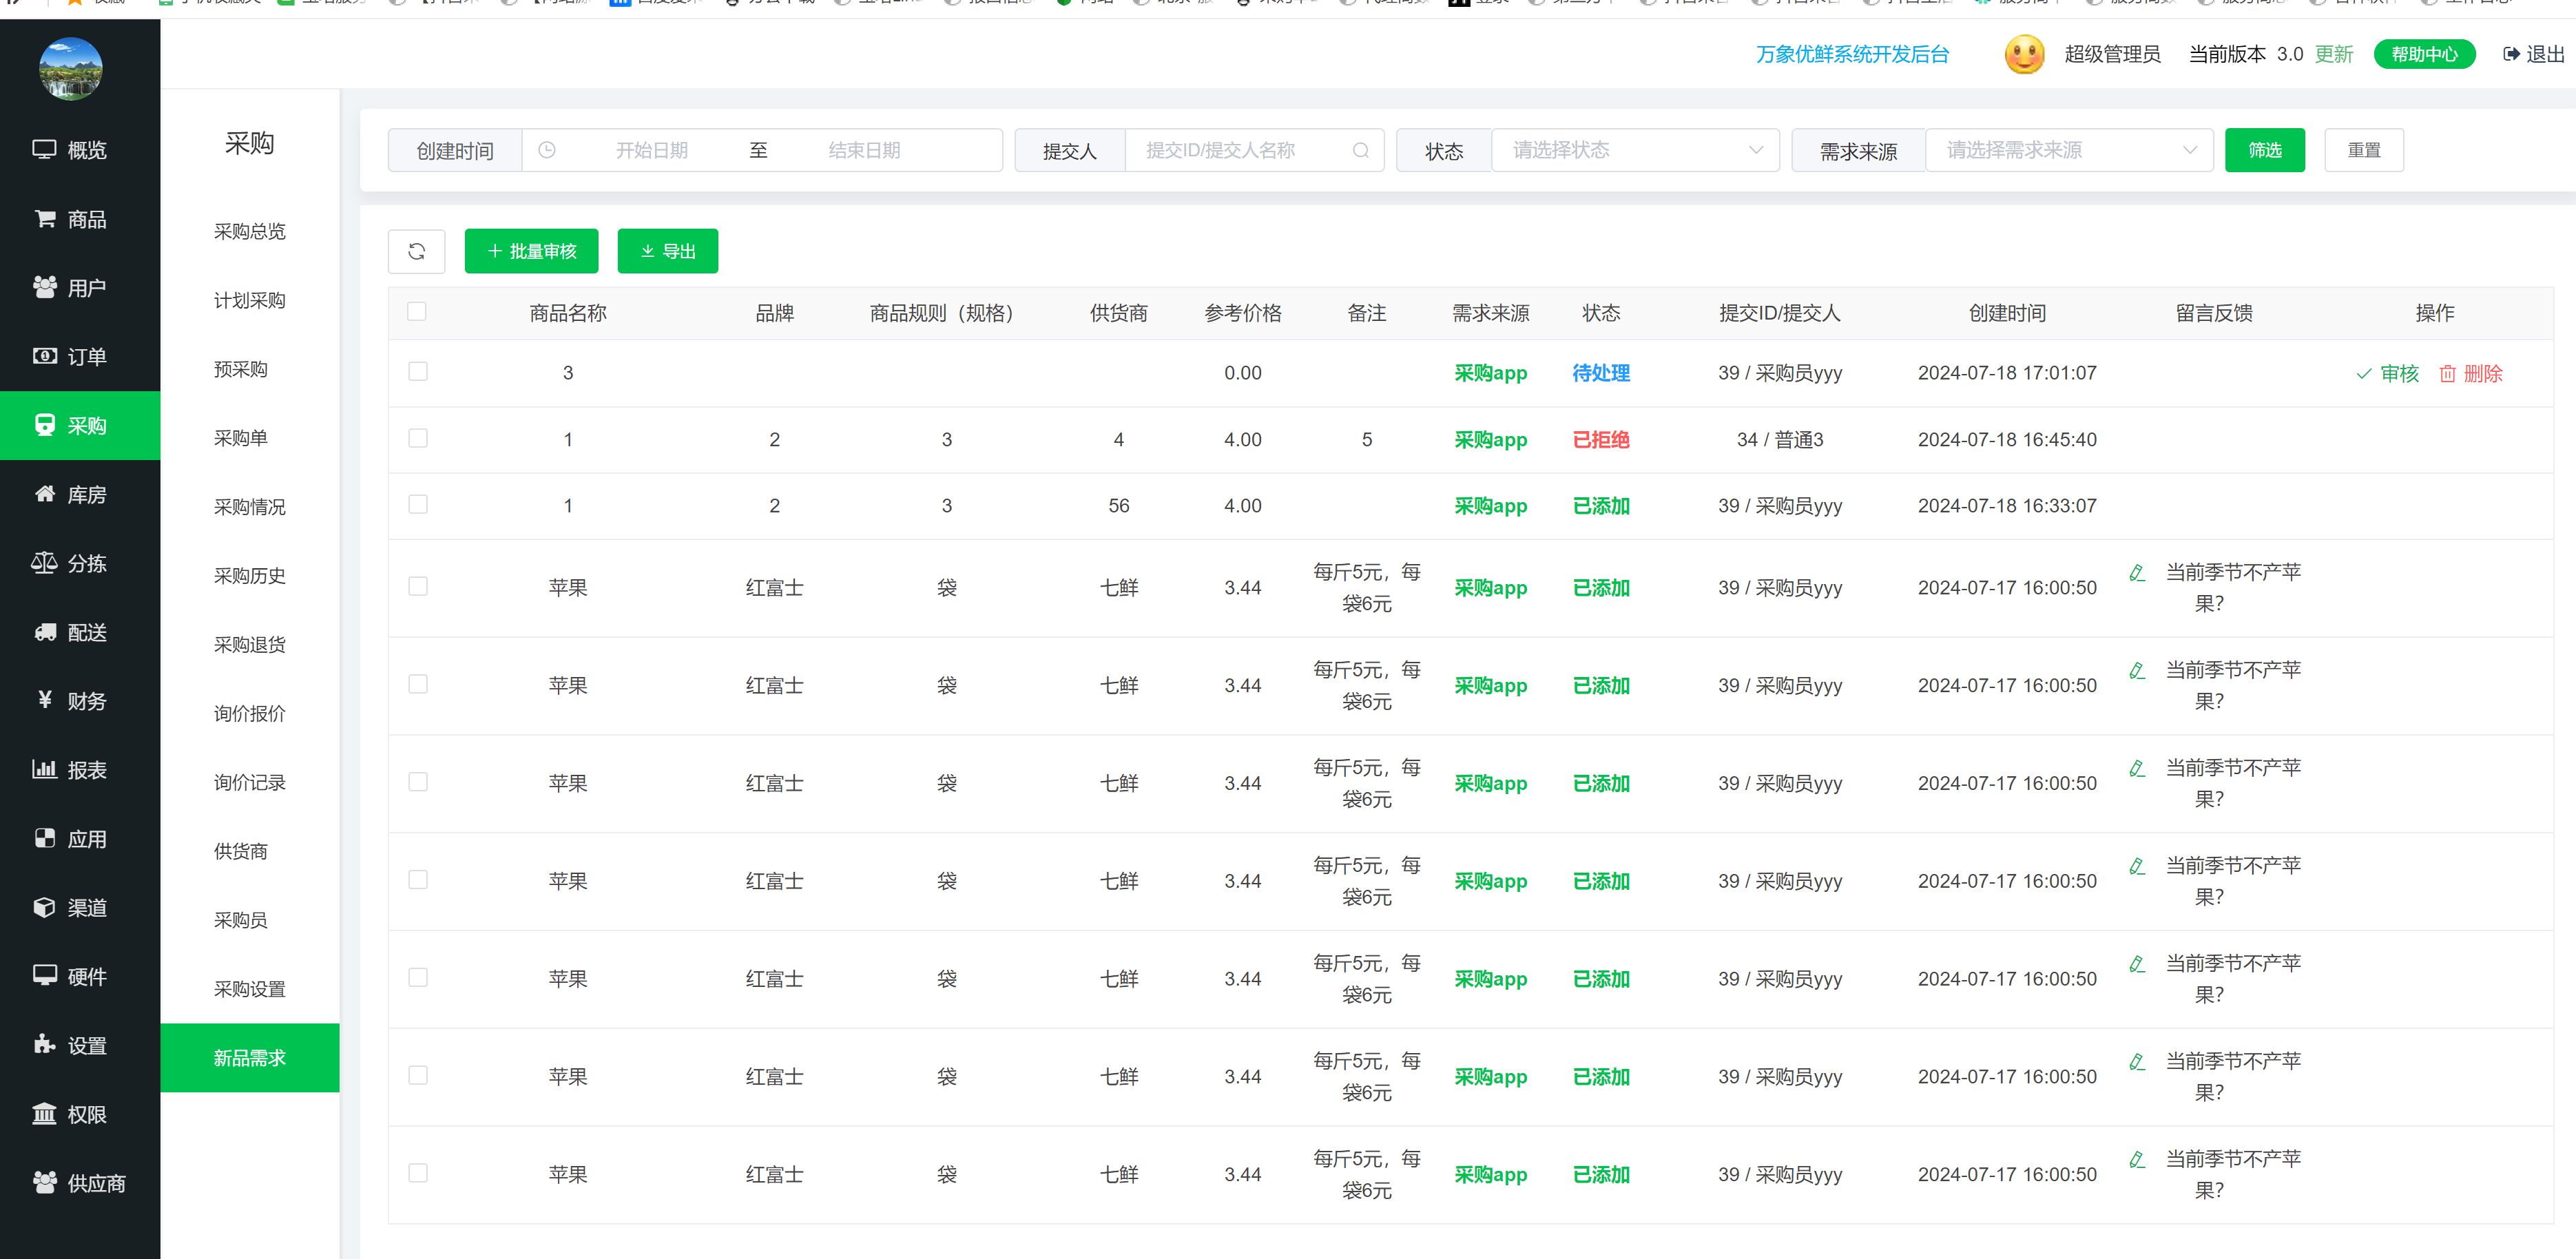Click the smiley admin avatar icon
The width and height of the screenshot is (2576, 1259).
click(2024, 54)
